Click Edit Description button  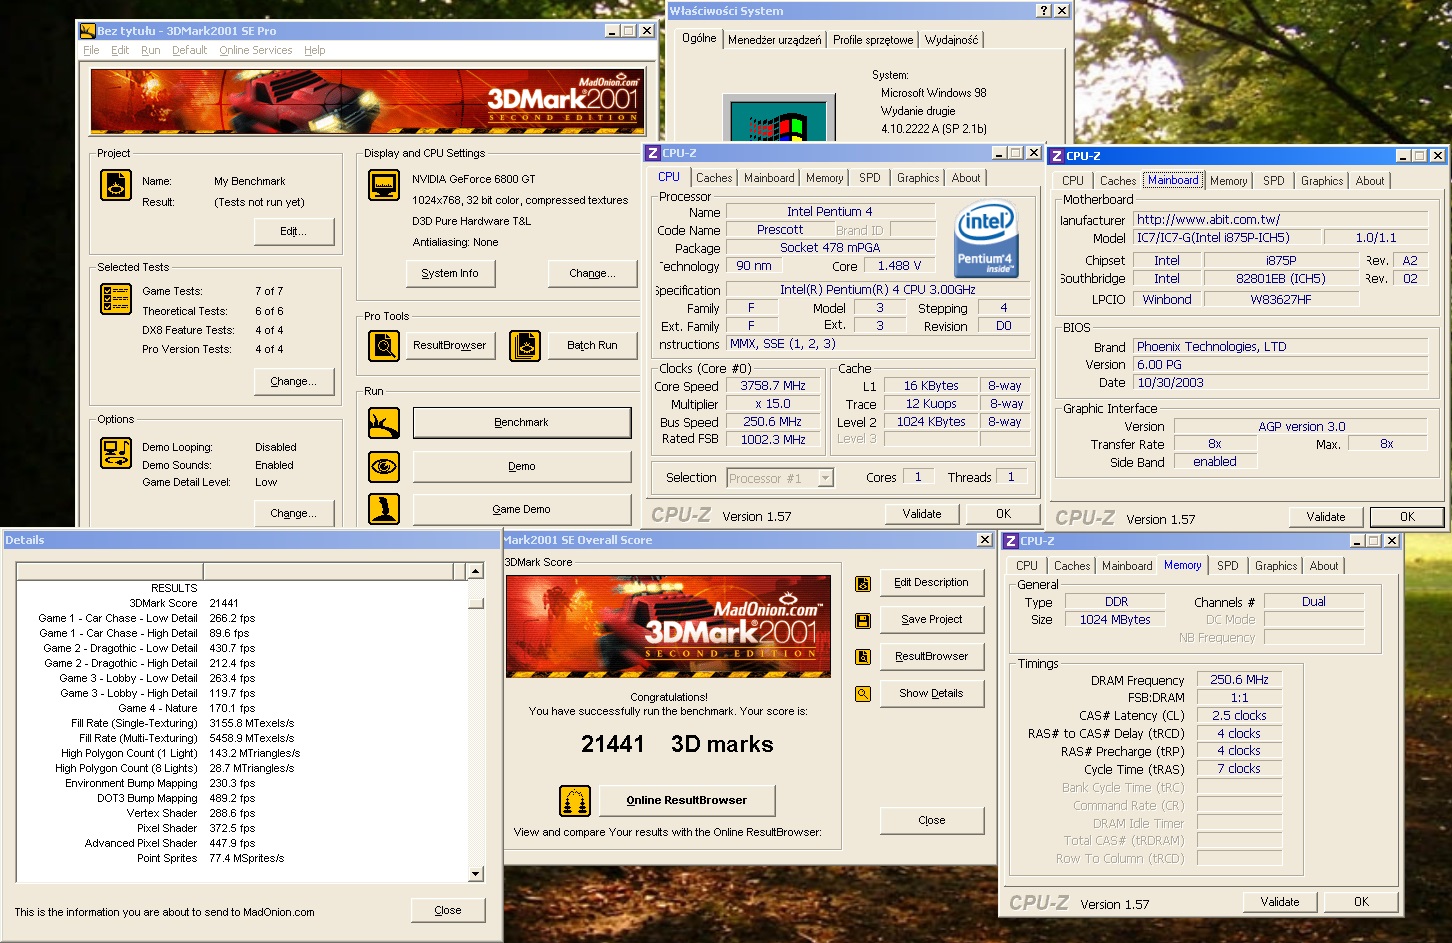932,582
